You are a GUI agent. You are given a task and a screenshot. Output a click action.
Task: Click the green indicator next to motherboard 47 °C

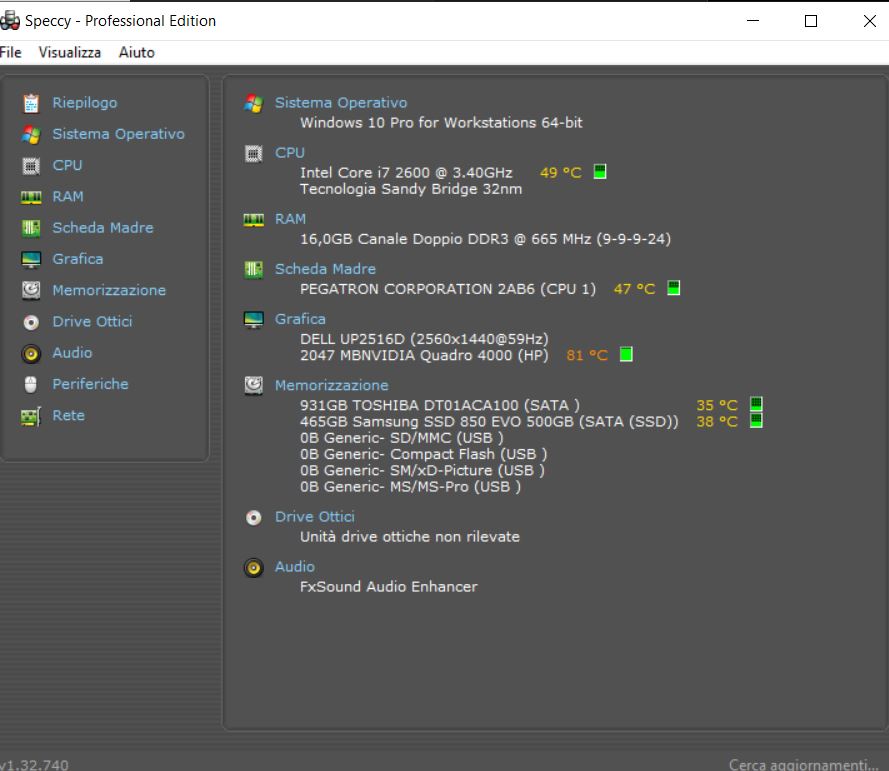coord(673,288)
